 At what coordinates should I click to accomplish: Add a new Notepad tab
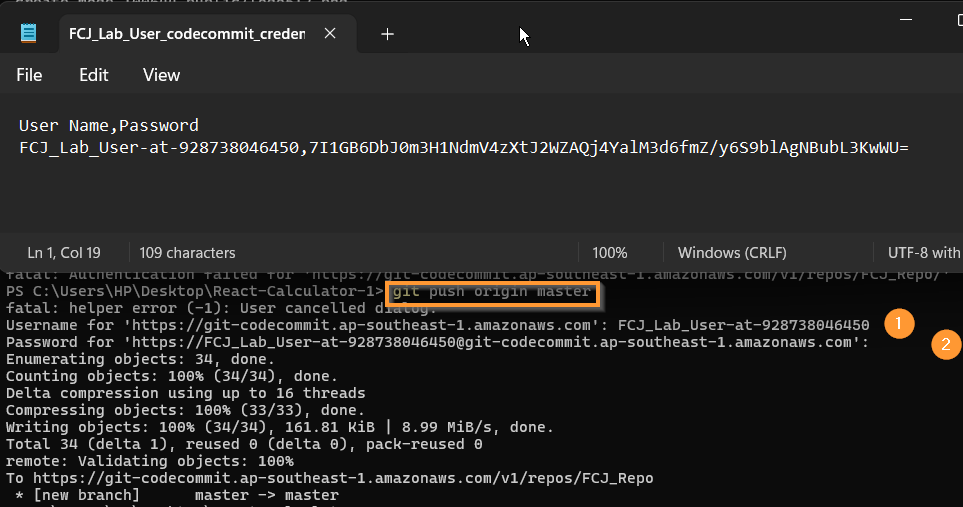coord(387,34)
